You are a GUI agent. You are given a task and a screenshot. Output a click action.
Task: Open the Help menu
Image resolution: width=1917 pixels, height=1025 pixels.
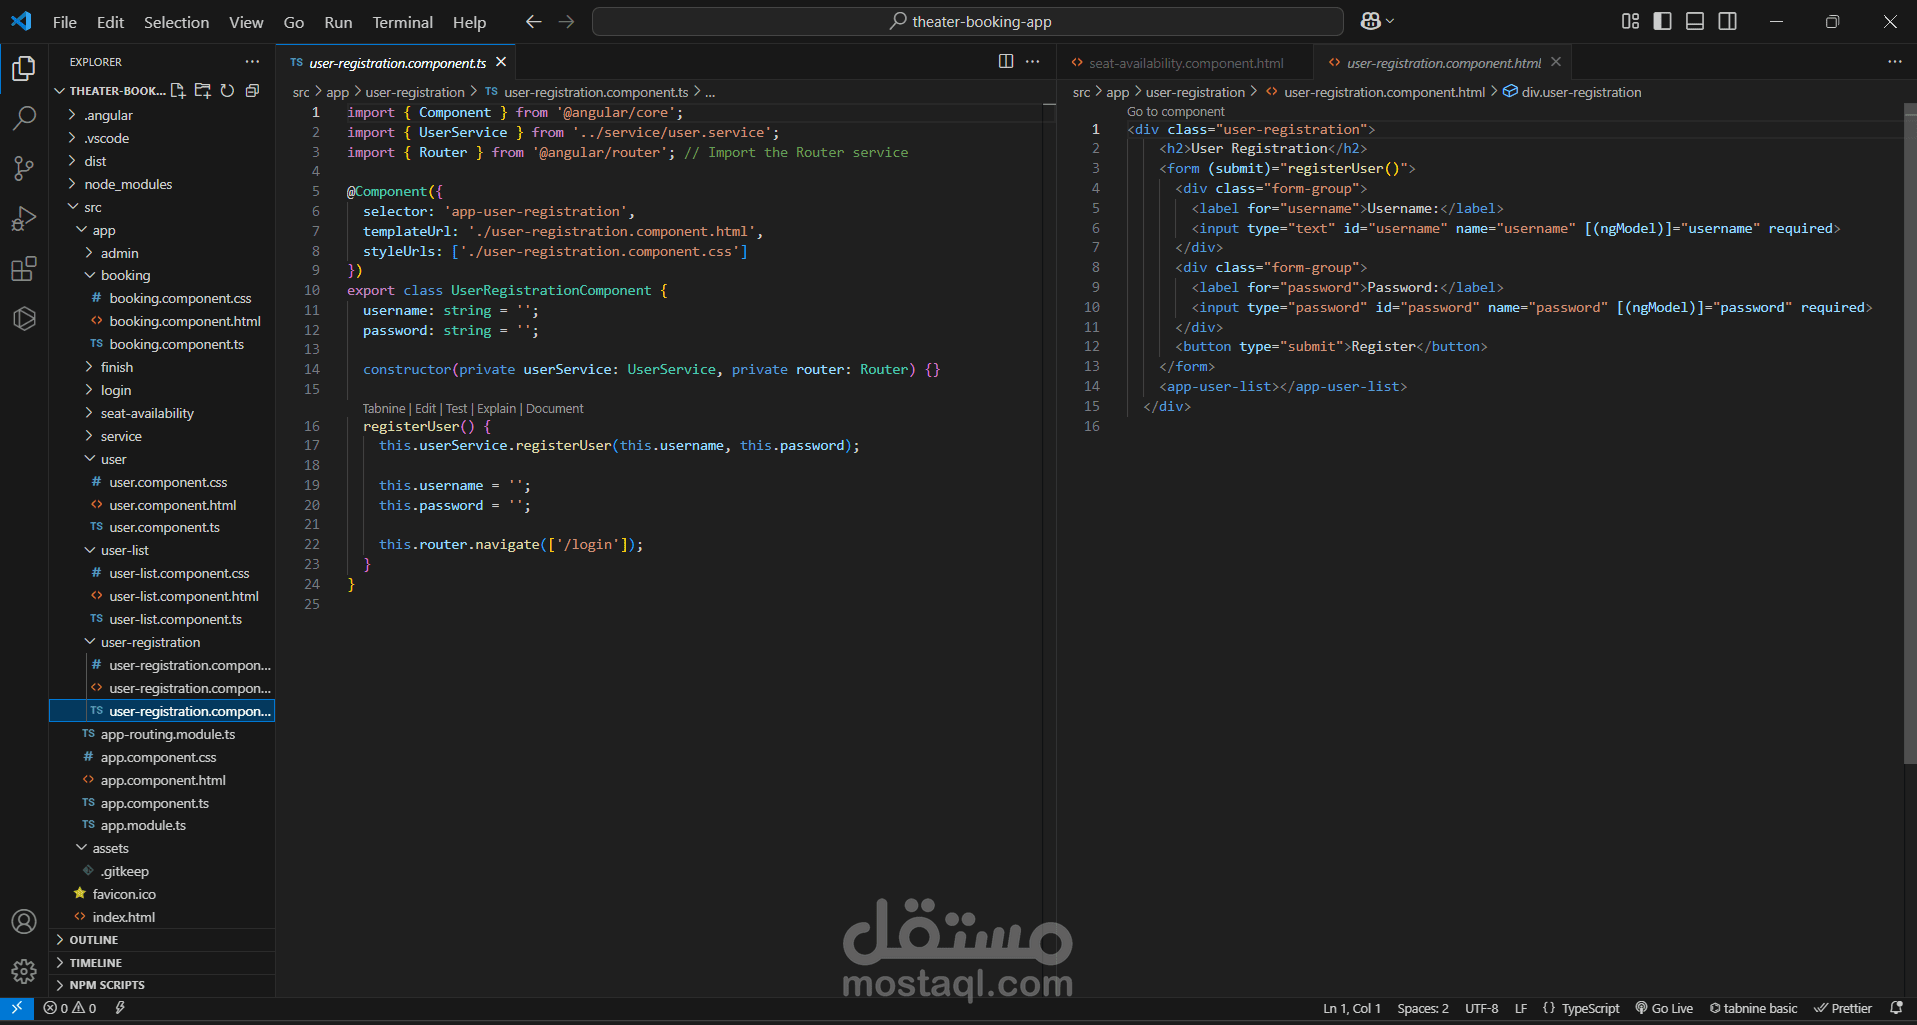(469, 22)
